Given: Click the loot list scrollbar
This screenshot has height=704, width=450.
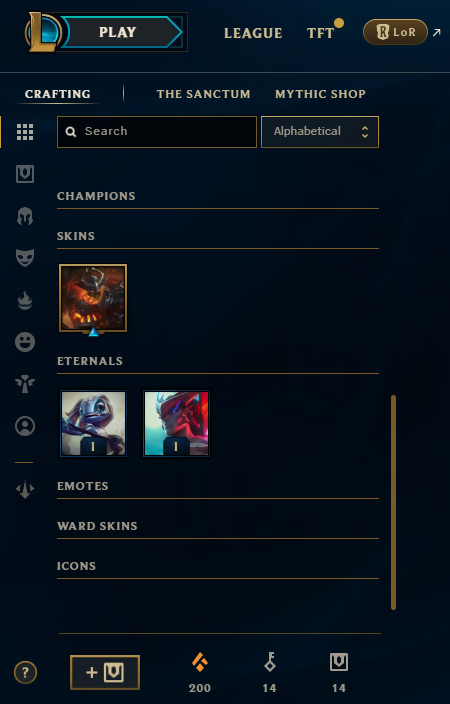Looking at the screenshot, I should [x=393, y=502].
